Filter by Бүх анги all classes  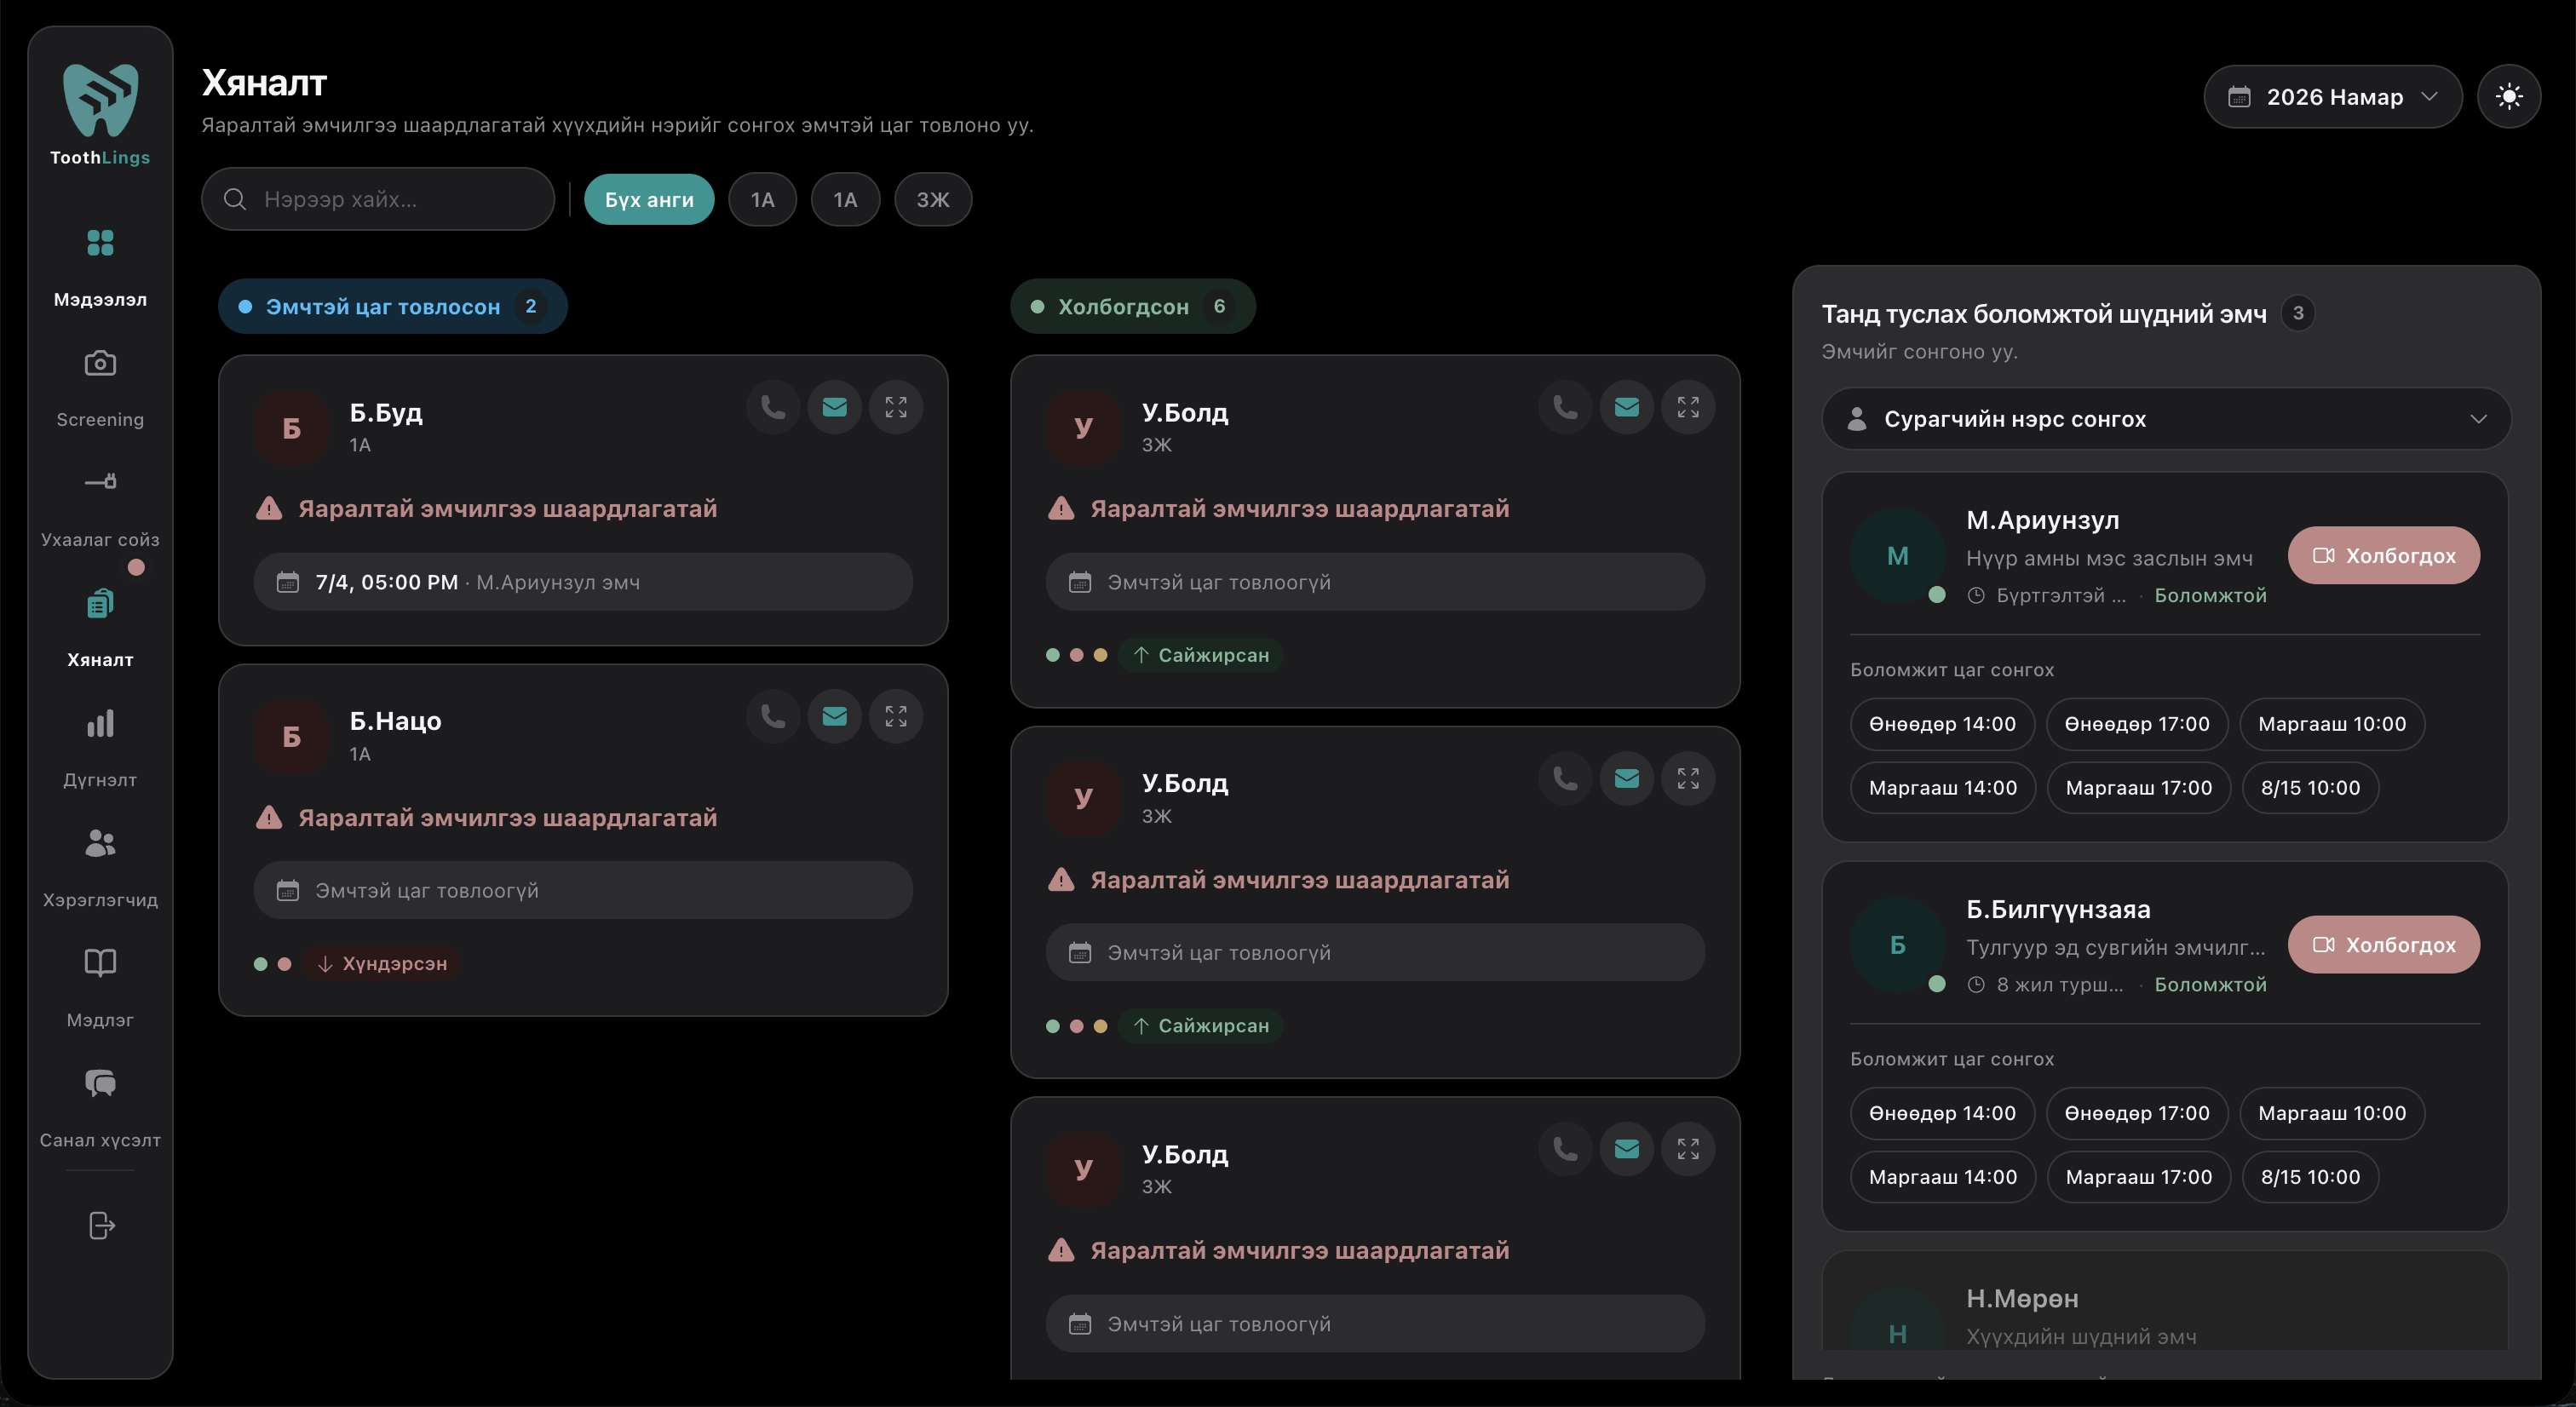649,199
